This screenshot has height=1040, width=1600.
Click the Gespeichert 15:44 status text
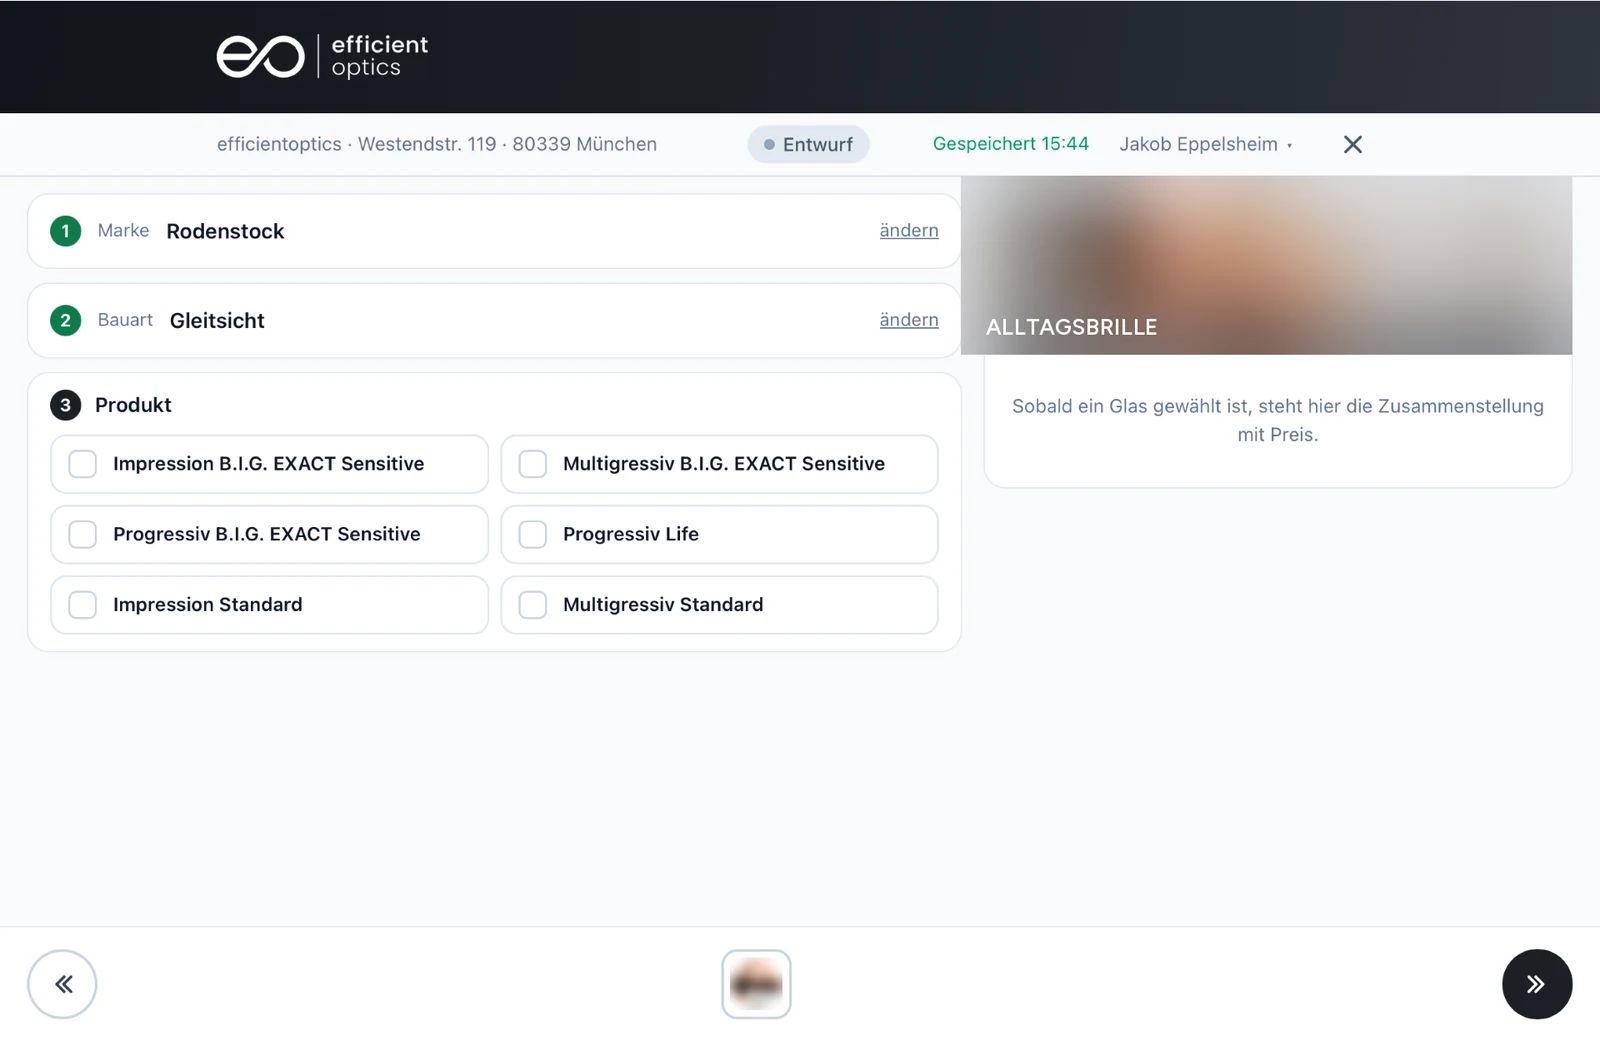[1010, 144]
